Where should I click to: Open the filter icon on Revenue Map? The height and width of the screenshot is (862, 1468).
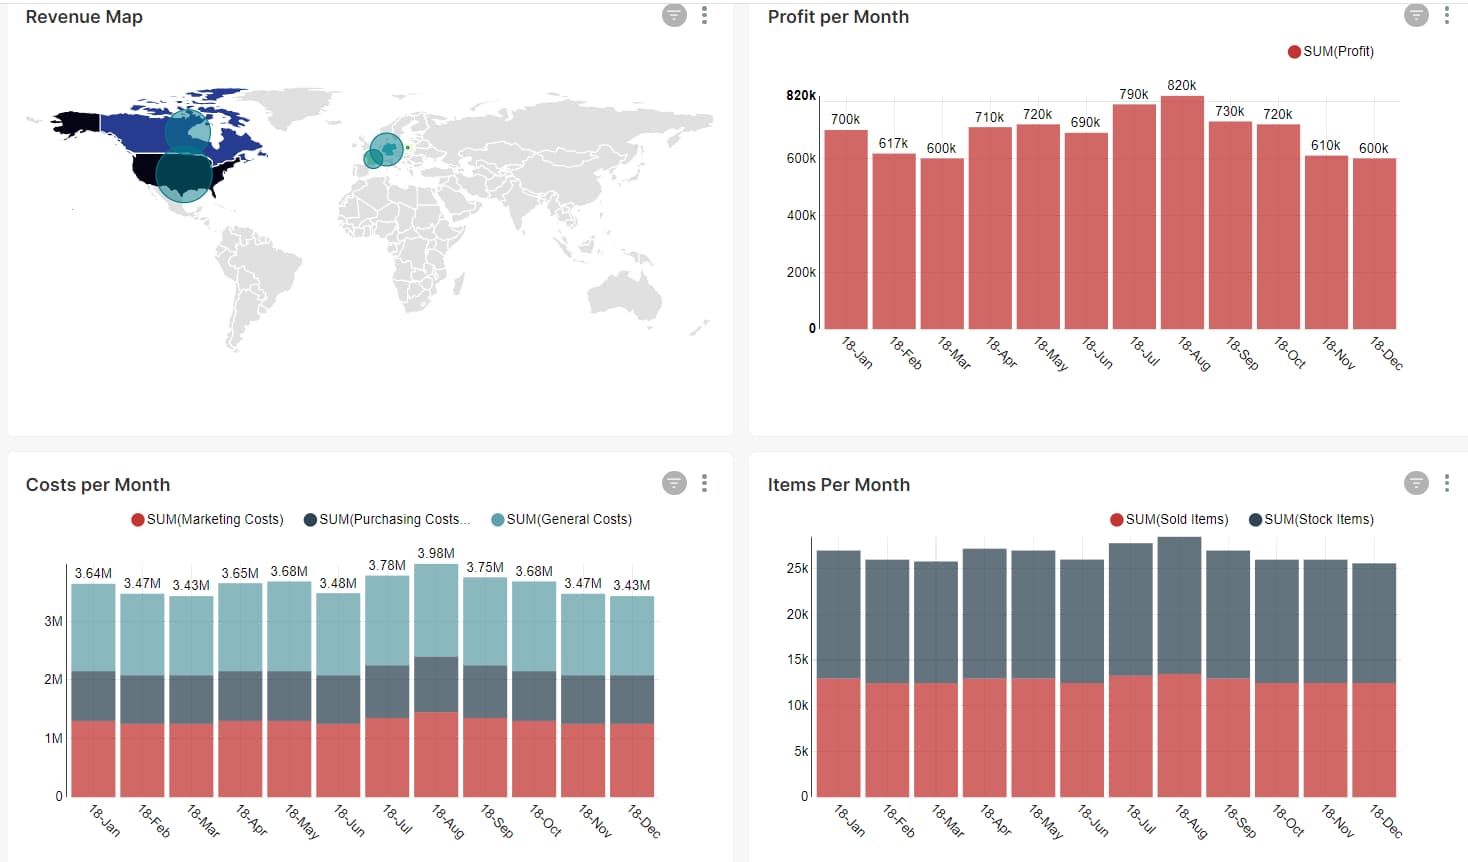pos(674,15)
